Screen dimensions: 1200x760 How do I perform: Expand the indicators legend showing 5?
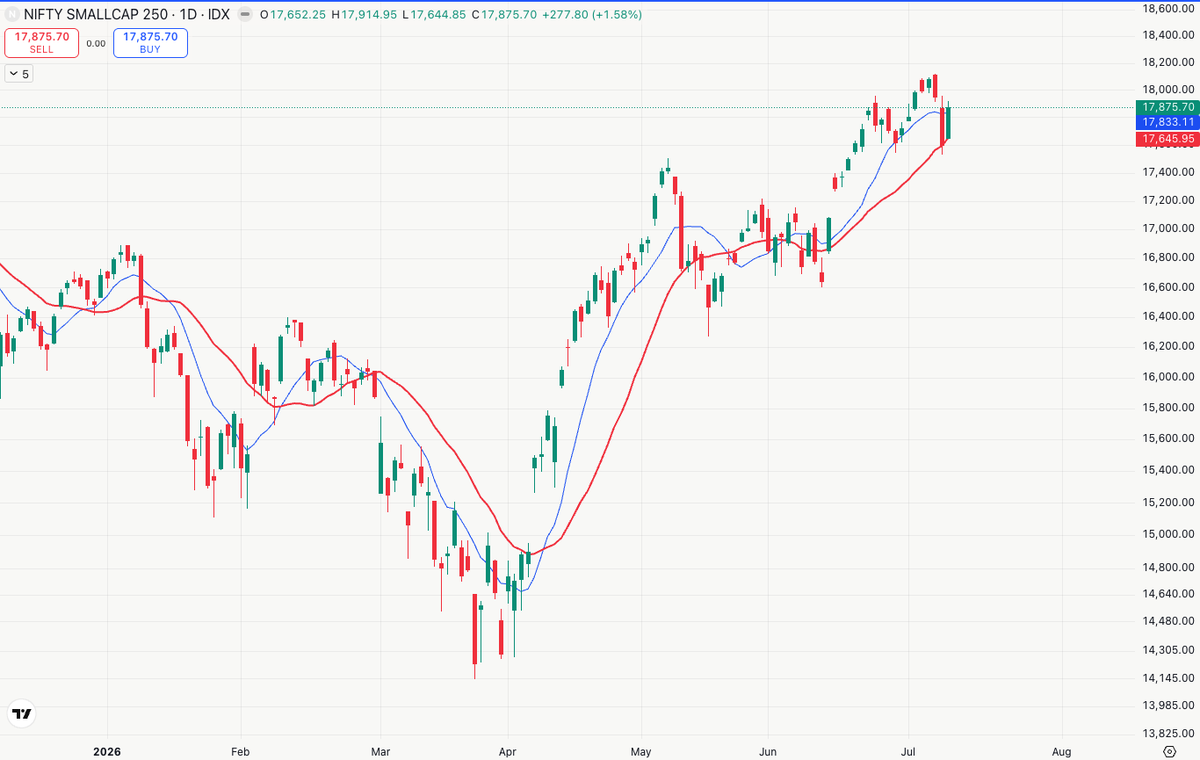(19, 74)
